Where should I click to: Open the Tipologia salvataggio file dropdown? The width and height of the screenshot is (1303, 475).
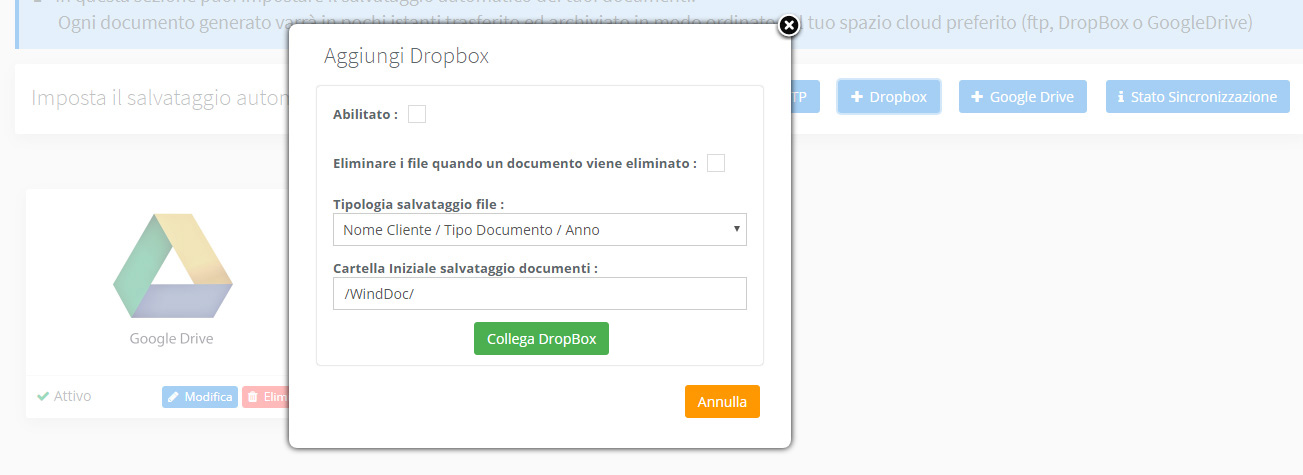[x=540, y=229]
